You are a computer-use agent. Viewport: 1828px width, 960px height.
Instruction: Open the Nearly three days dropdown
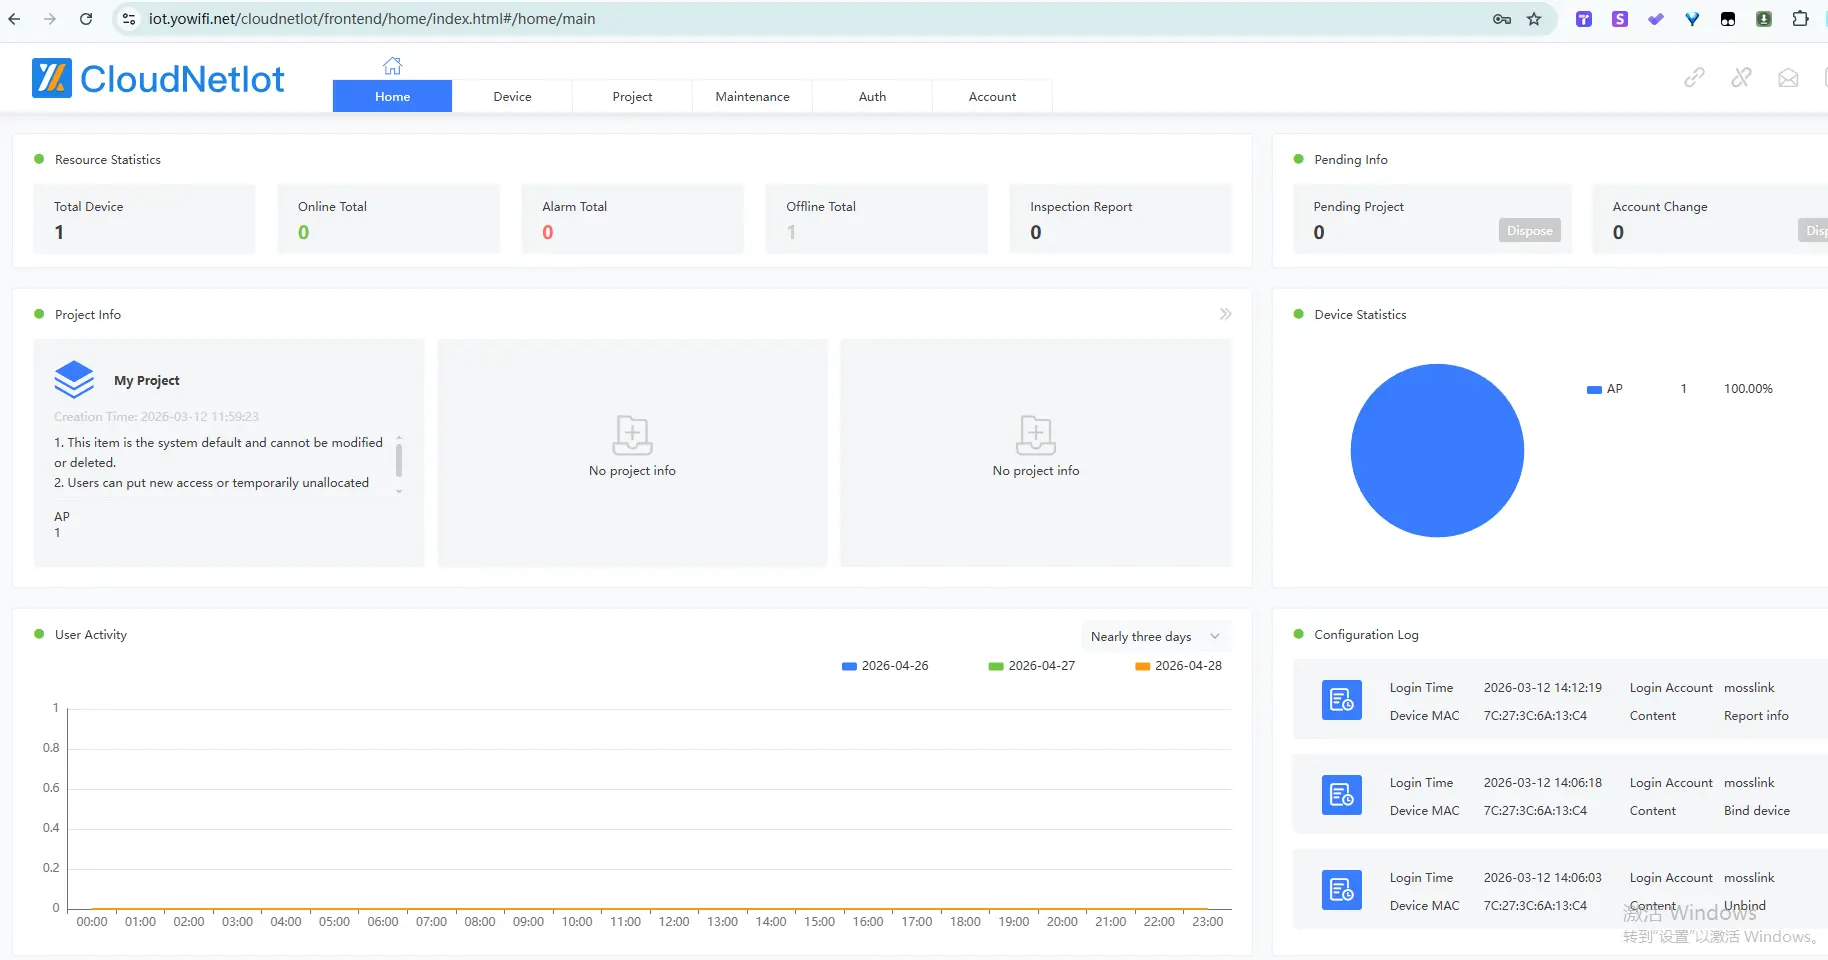(1156, 636)
